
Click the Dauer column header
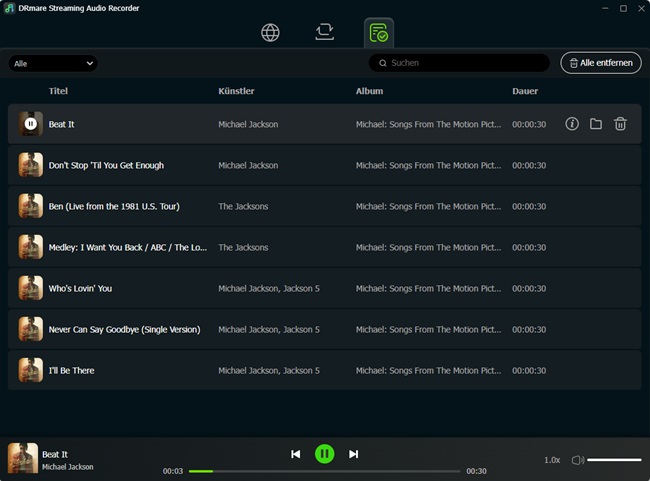(525, 91)
